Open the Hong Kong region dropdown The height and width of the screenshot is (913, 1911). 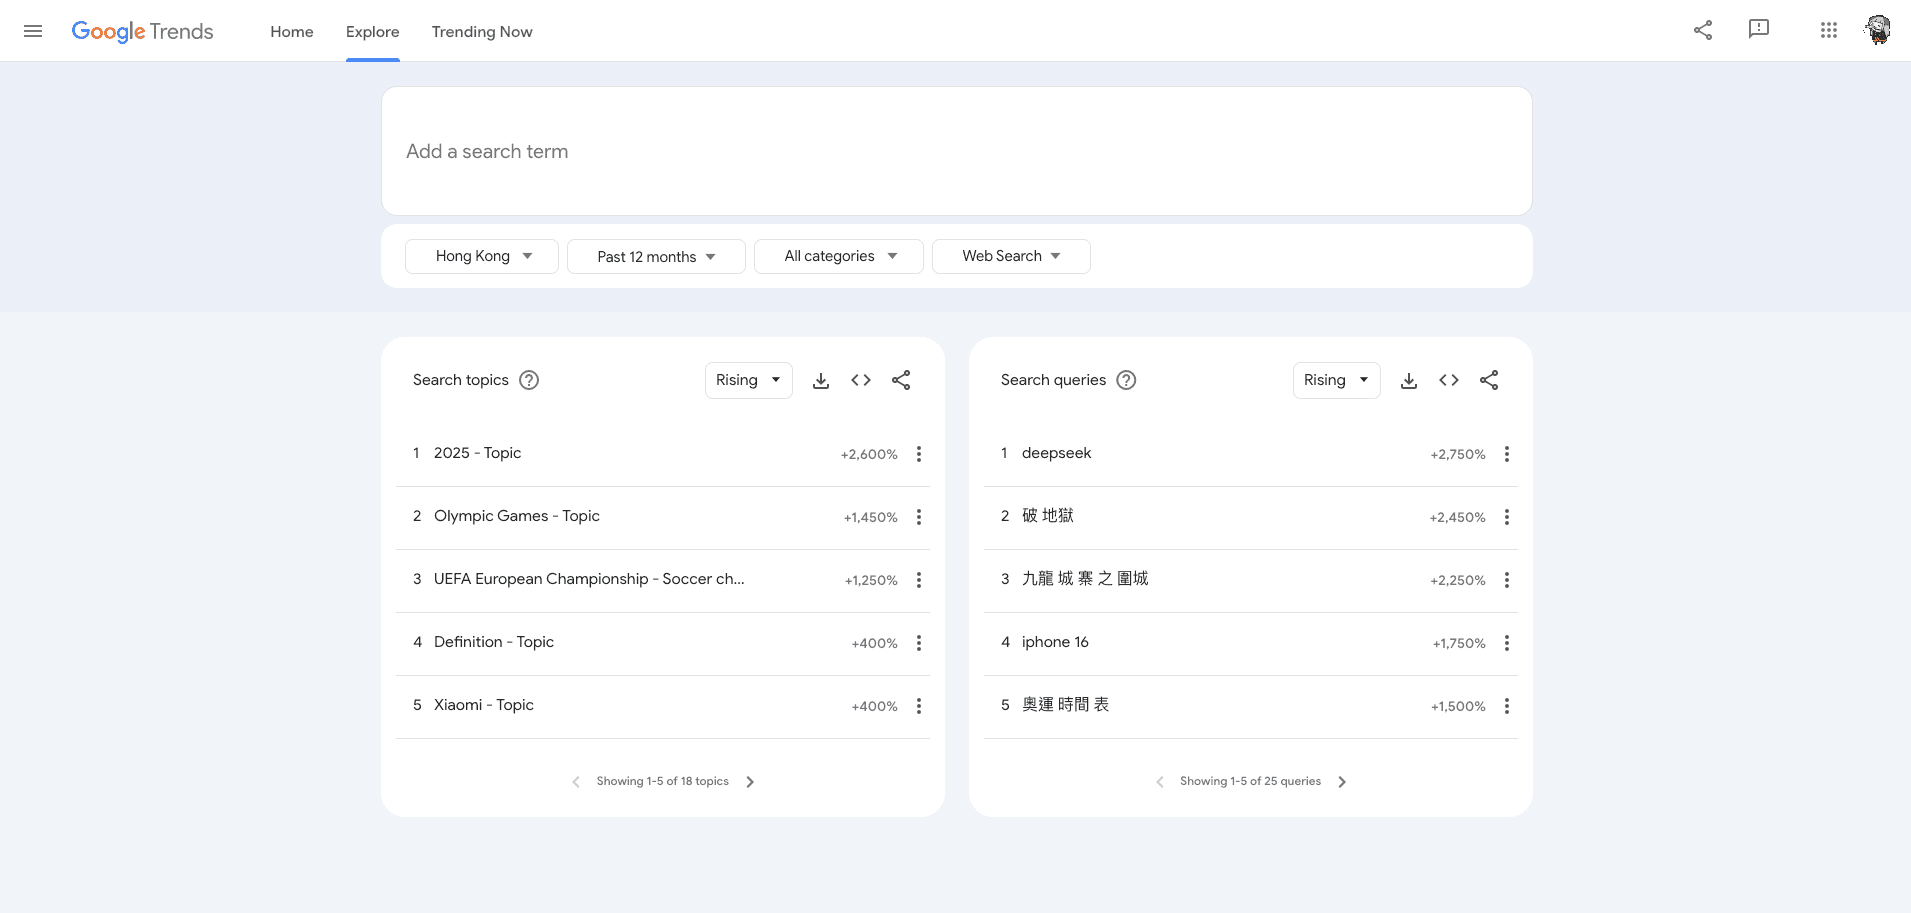[x=482, y=256]
